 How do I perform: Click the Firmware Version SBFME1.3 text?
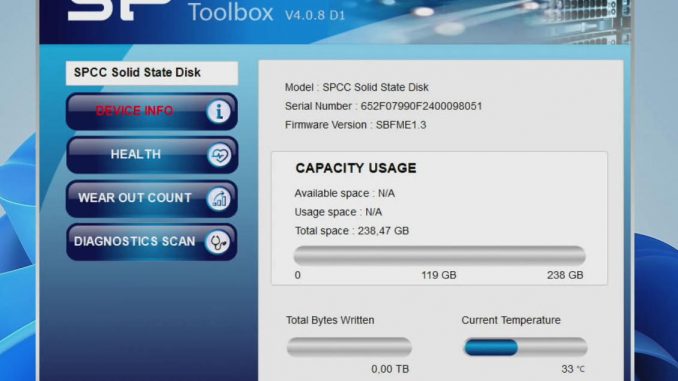click(355, 125)
